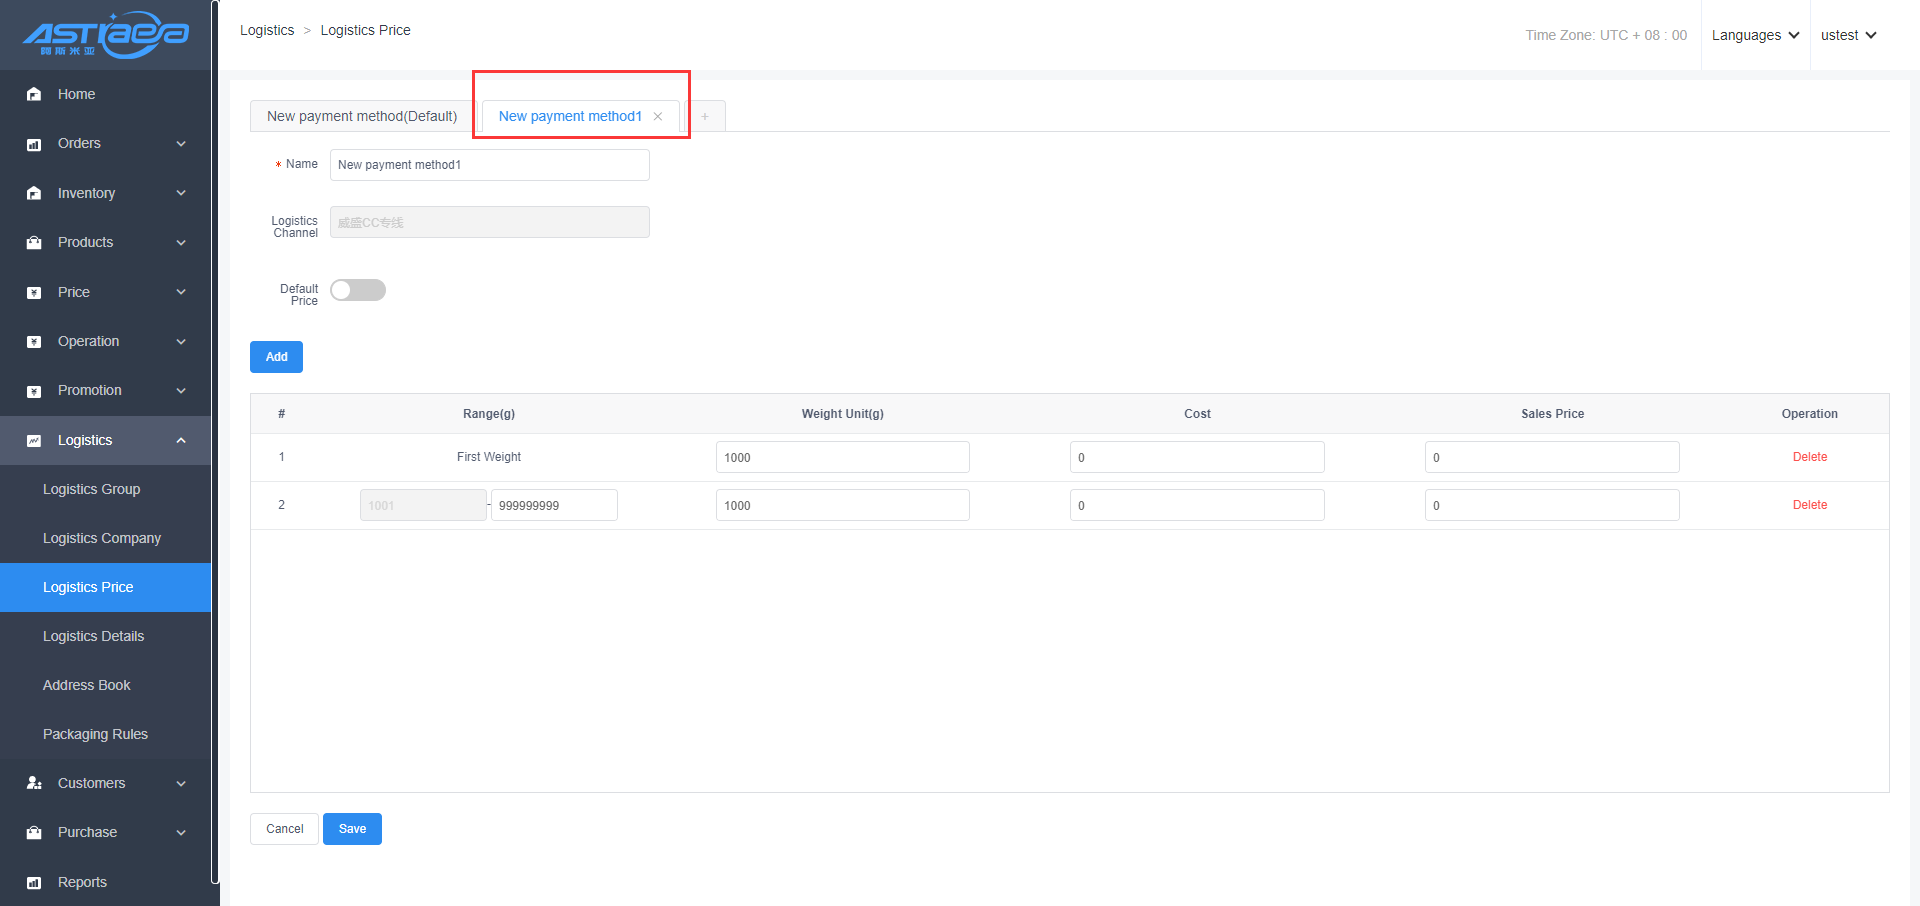
Task: Click the Inventory sidebar icon
Action: (x=34, y=193)
